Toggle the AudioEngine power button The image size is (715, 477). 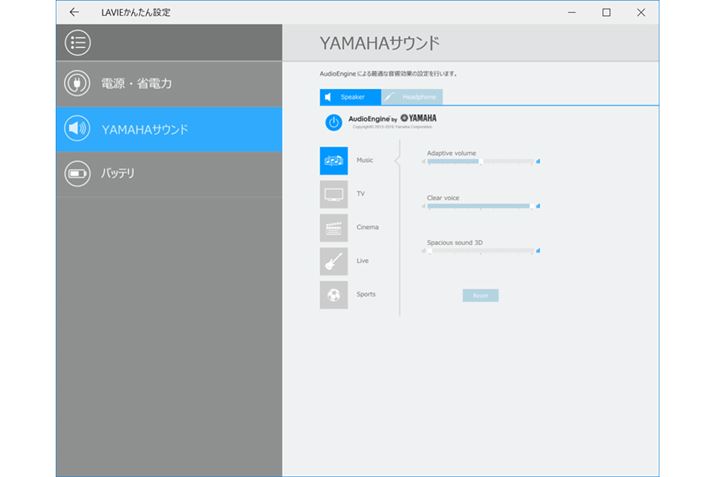pyautogui.click(x=334, y=122)
